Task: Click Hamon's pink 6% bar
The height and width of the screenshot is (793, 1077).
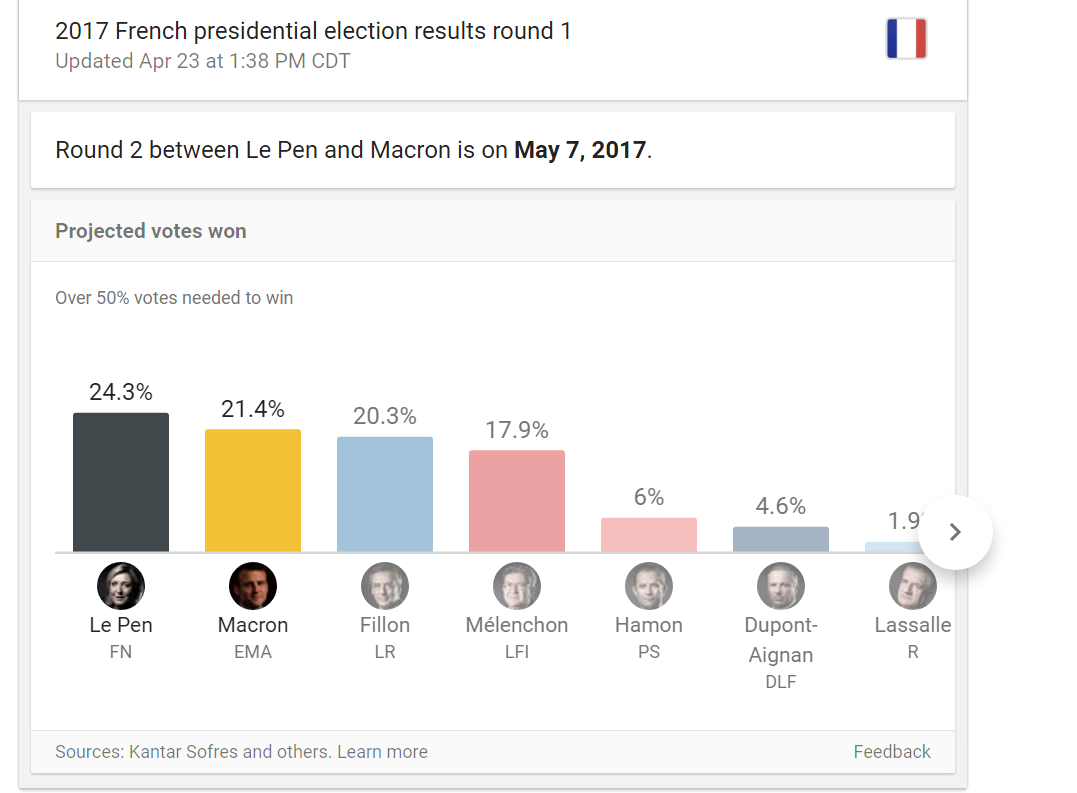Action: tap(649, 535)
